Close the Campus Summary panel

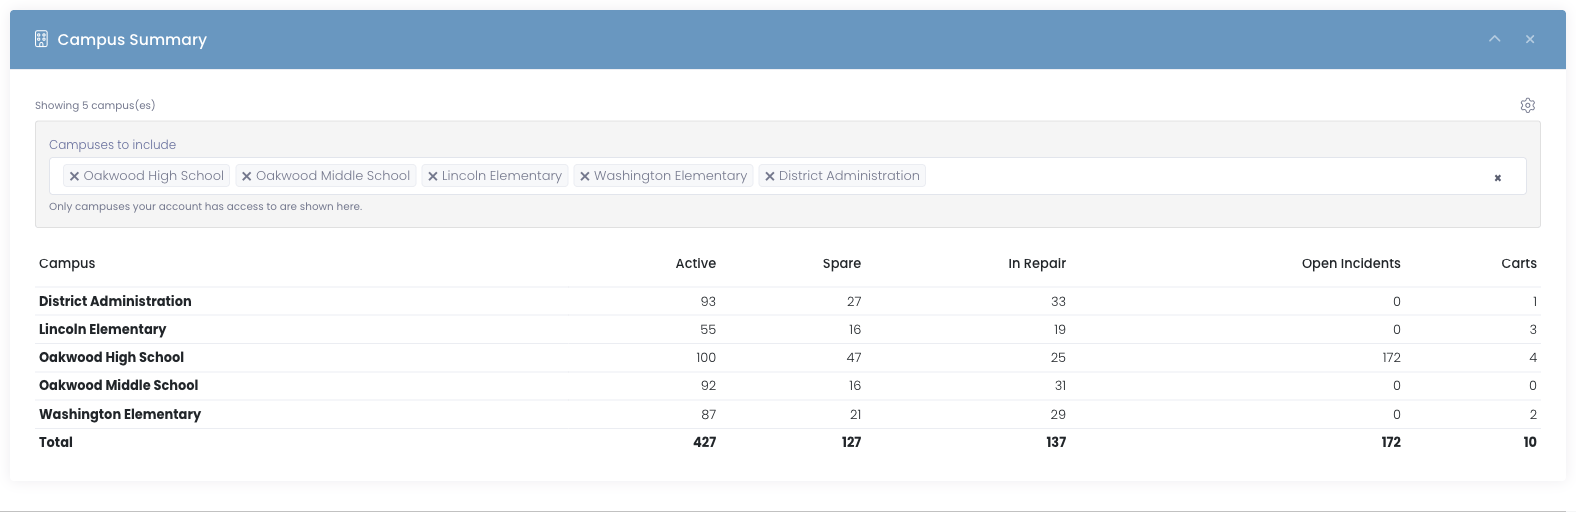pyautogui.click(x=1530, y=39)
